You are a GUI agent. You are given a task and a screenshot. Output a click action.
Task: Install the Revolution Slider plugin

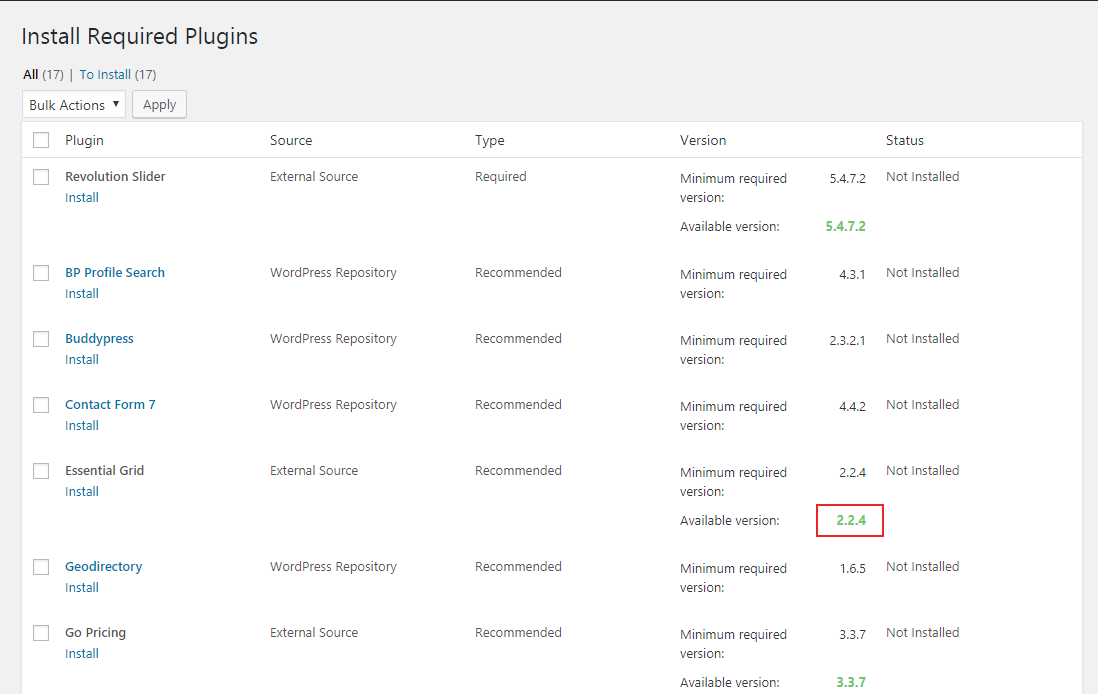click(x=82, y=197)
